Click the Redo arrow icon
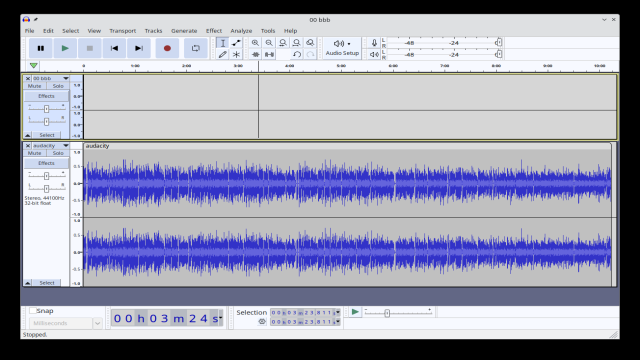 click(310, 54)
